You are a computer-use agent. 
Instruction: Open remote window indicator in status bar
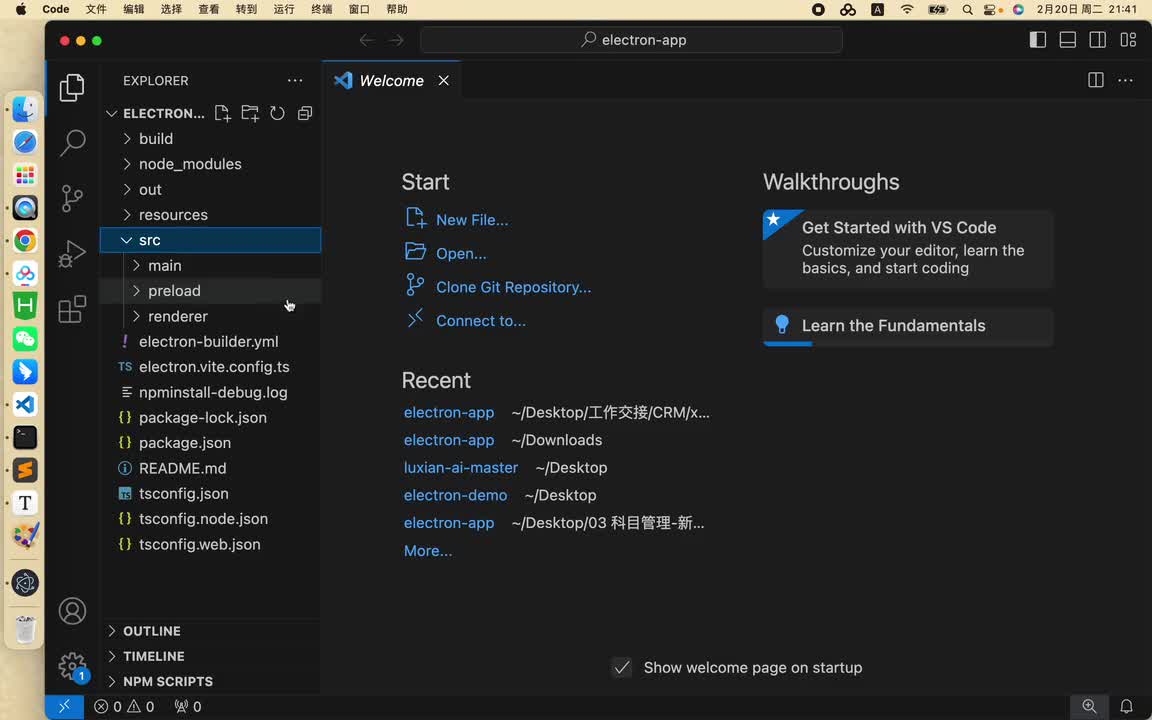(64, 707)
